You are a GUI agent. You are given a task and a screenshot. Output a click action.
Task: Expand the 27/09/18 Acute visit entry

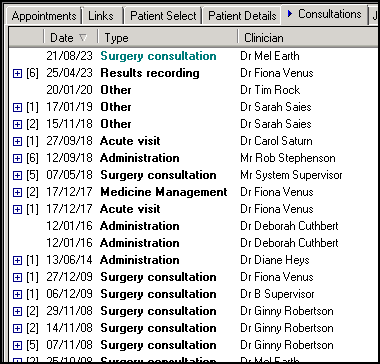(17, 141)
